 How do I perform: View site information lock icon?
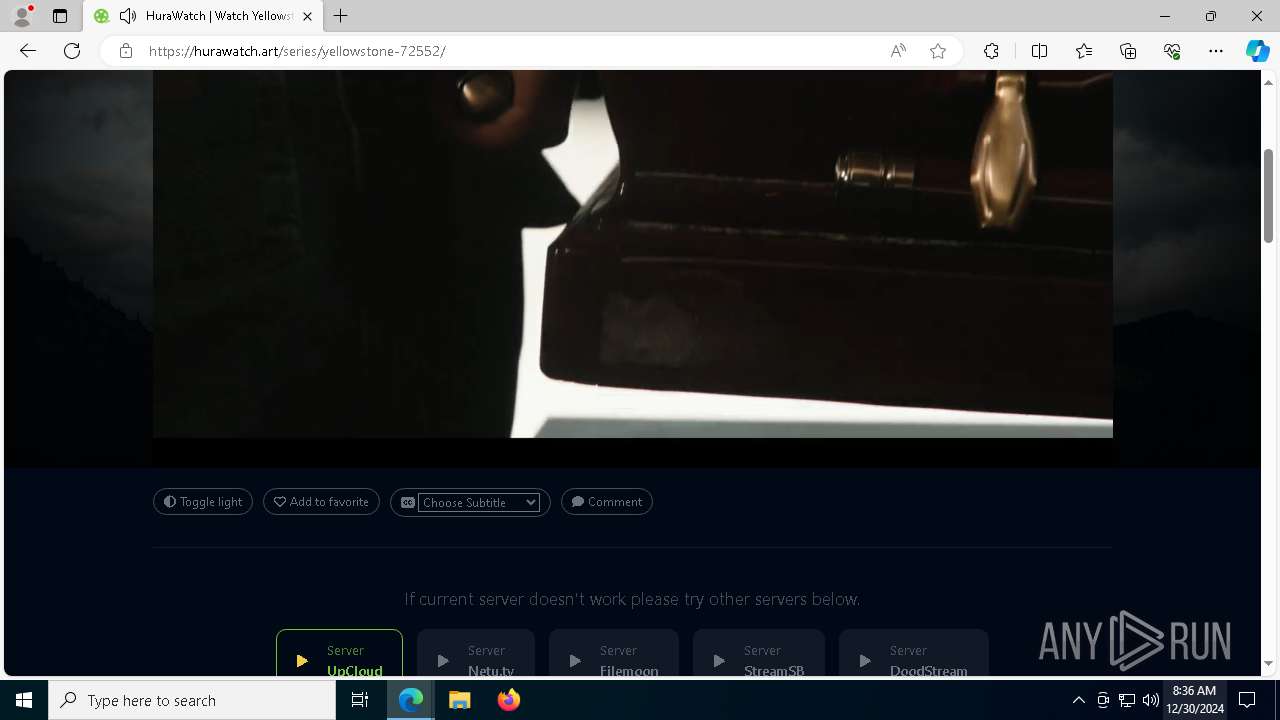(126, 51)
